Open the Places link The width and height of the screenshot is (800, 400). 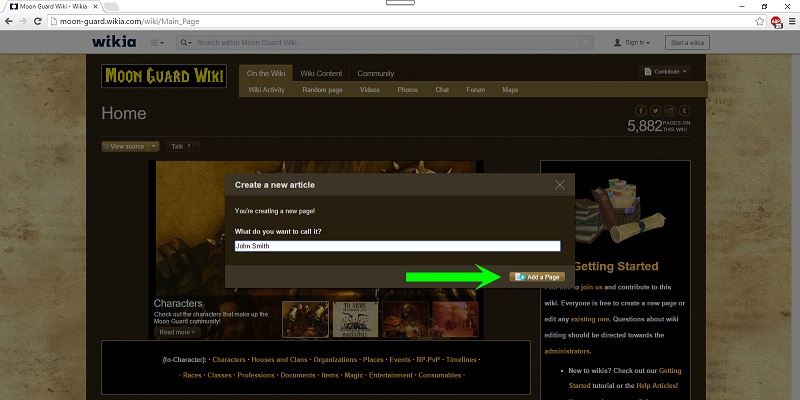click(x=373, y=360)
